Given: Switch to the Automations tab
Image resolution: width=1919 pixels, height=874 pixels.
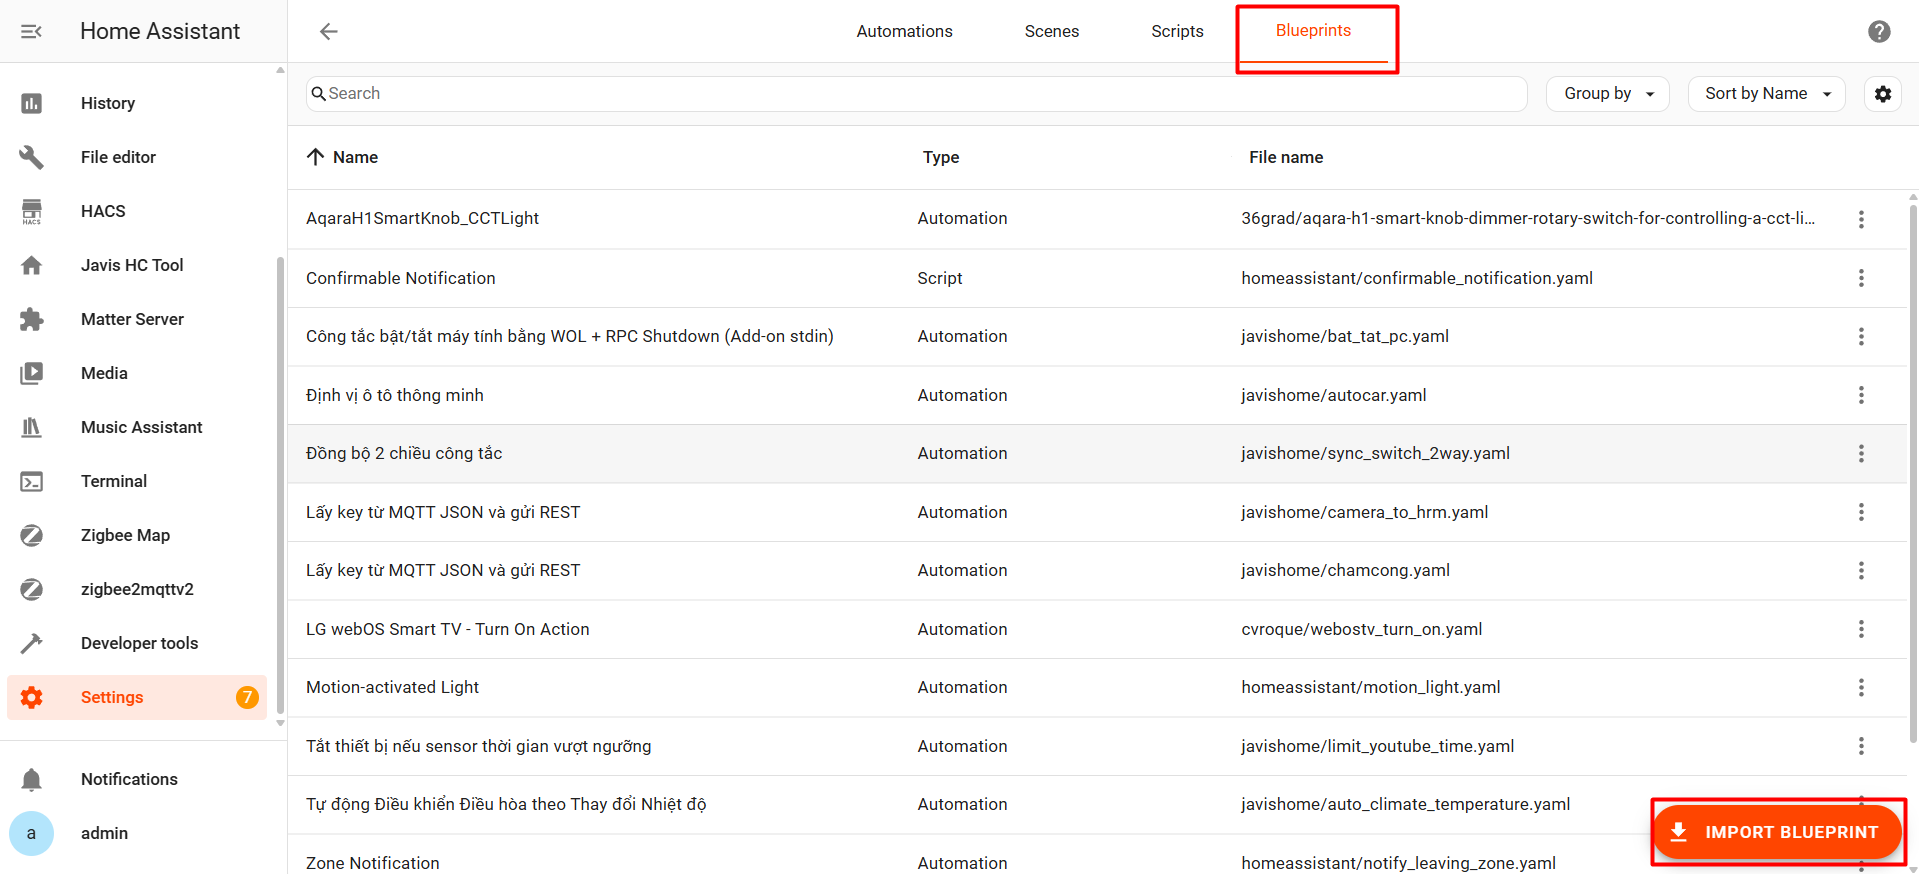Looking at the screenshot, I should (x=904, y=31).
